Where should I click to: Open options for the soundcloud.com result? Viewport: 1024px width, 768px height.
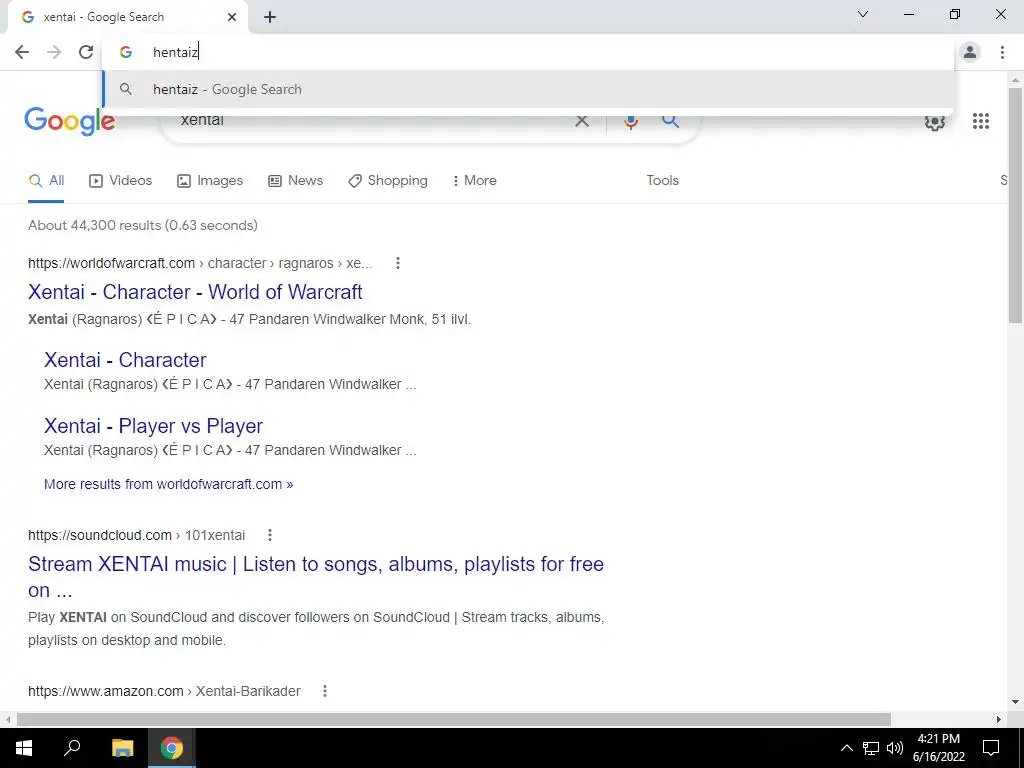point(270,536)
